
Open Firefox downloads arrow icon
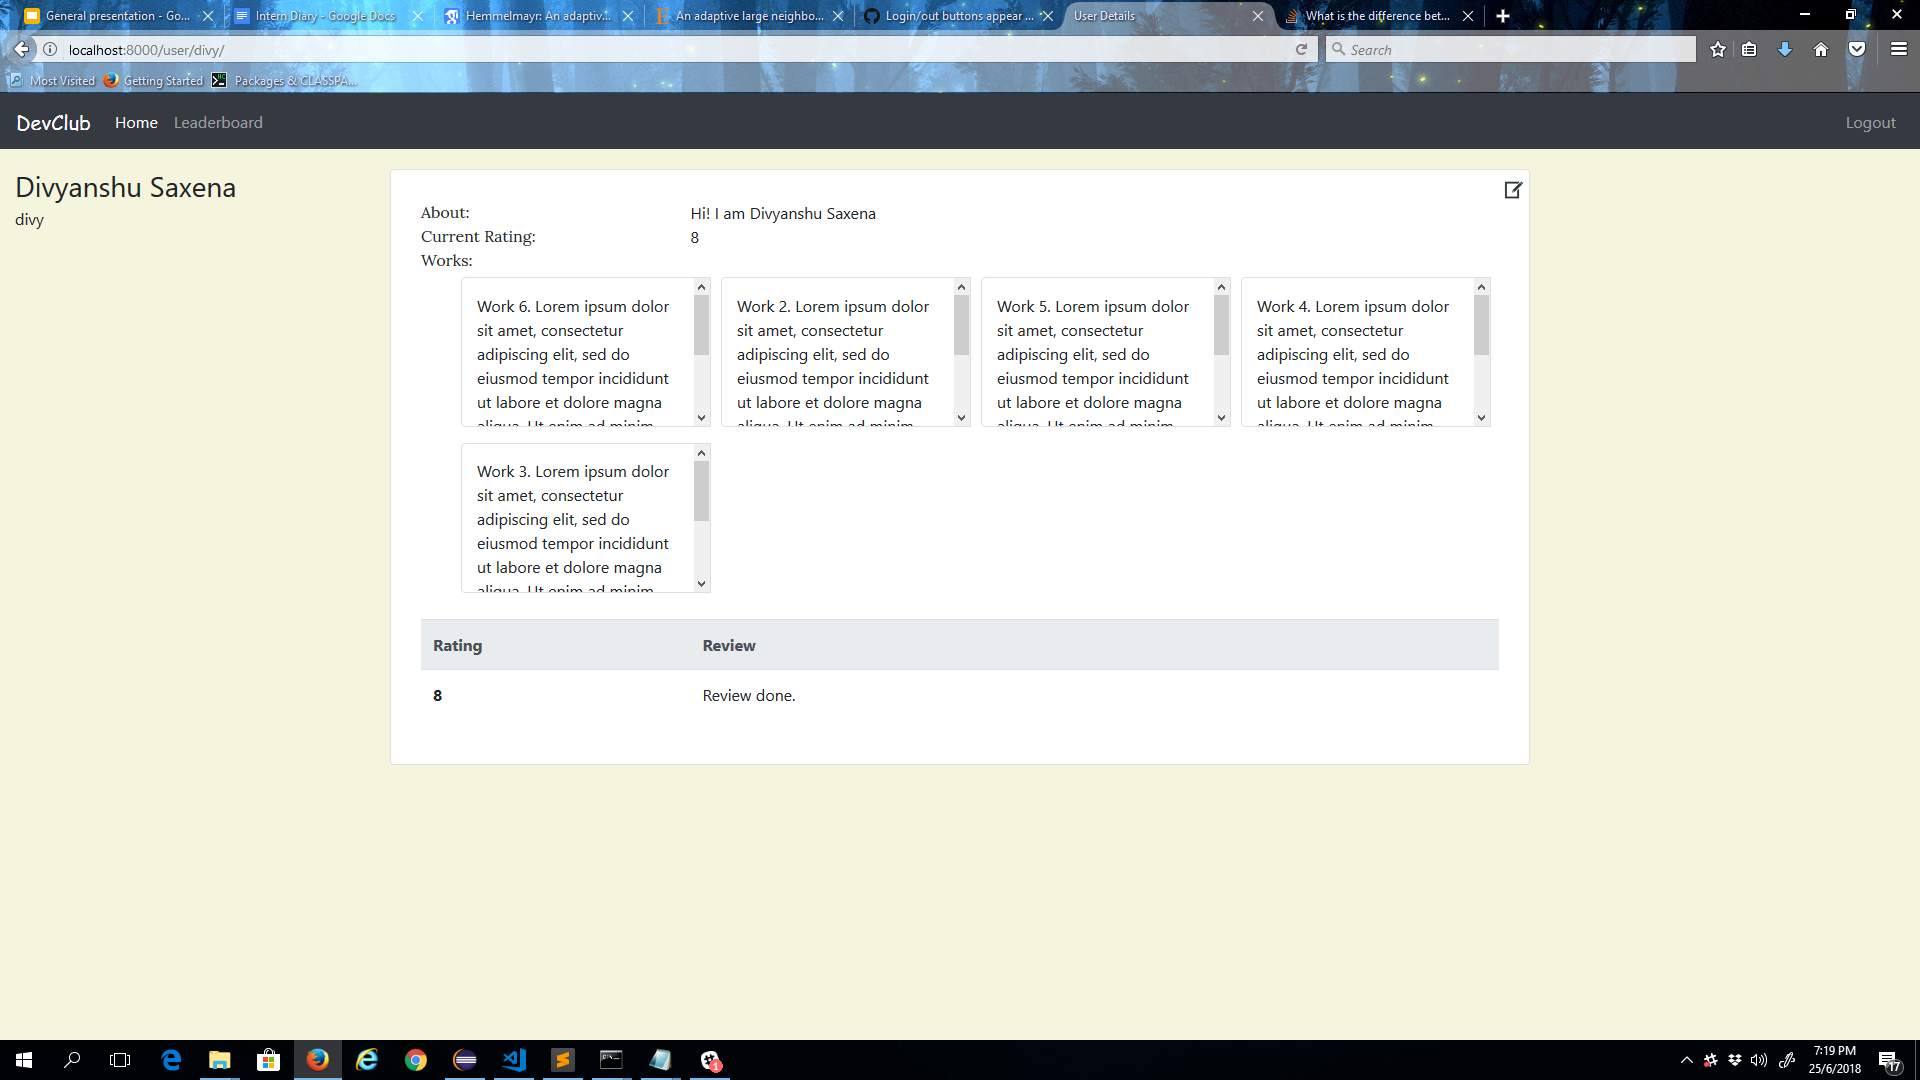coord(1785,50)
